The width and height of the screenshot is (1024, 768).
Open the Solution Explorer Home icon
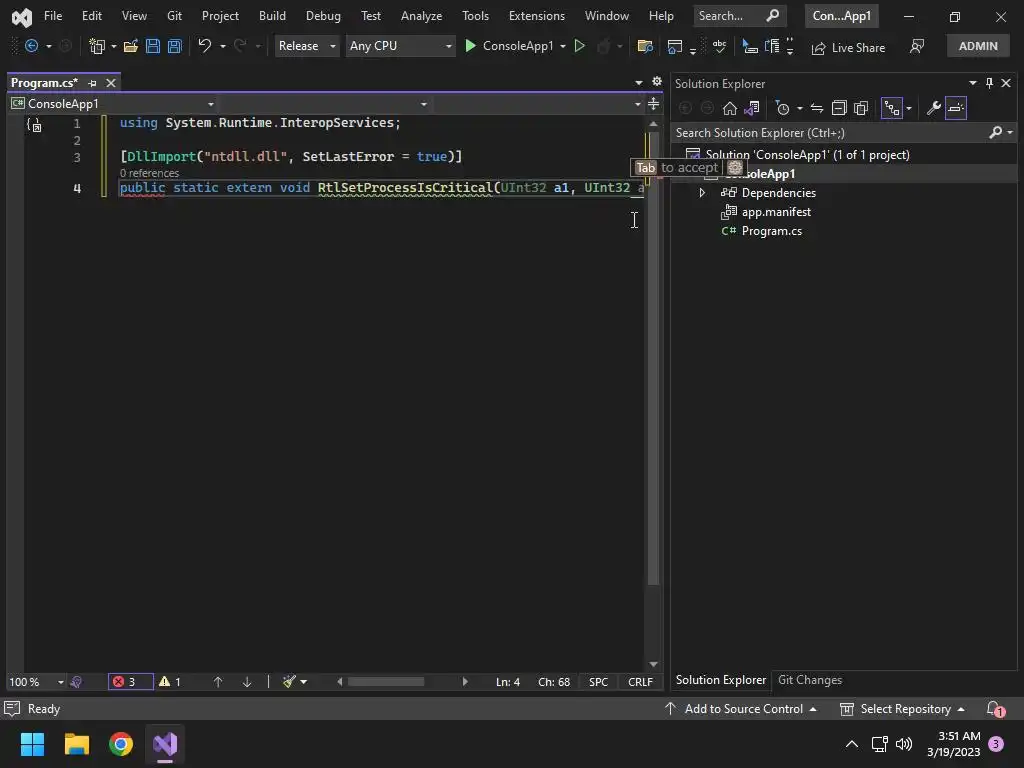(729, 108)
